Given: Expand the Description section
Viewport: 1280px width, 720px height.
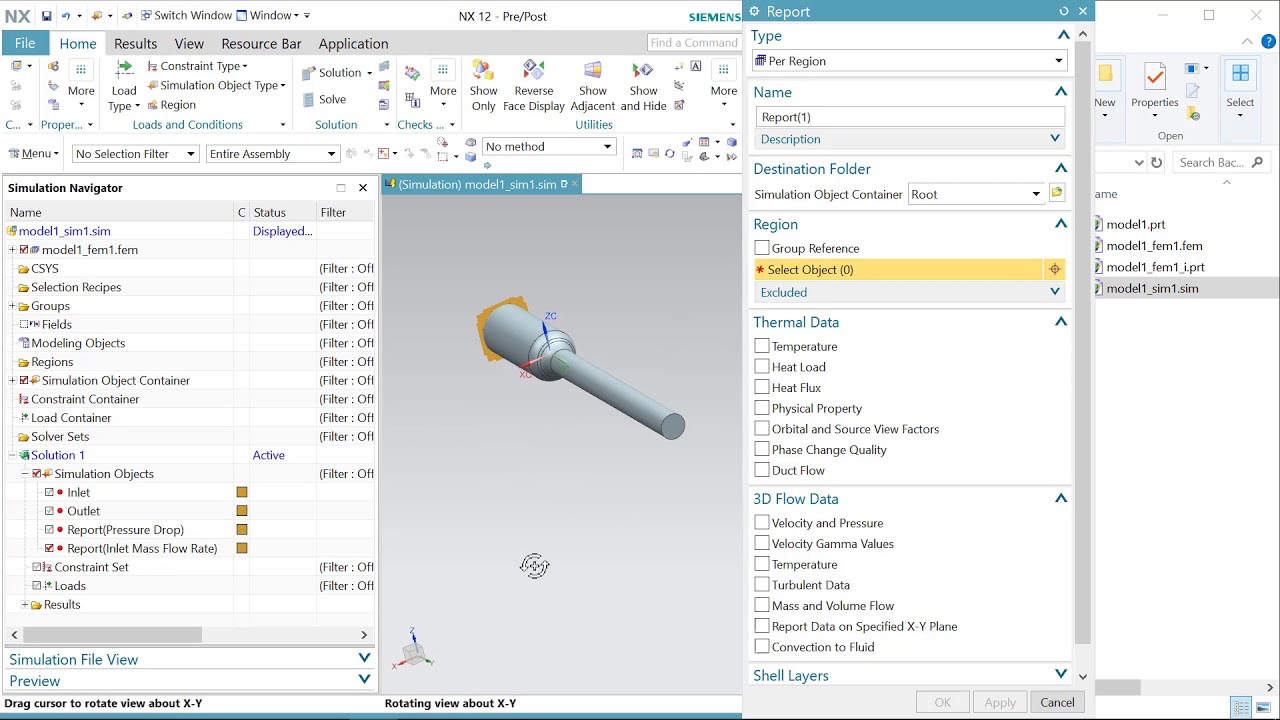Looking at the screenshot, I should (909, 139).
